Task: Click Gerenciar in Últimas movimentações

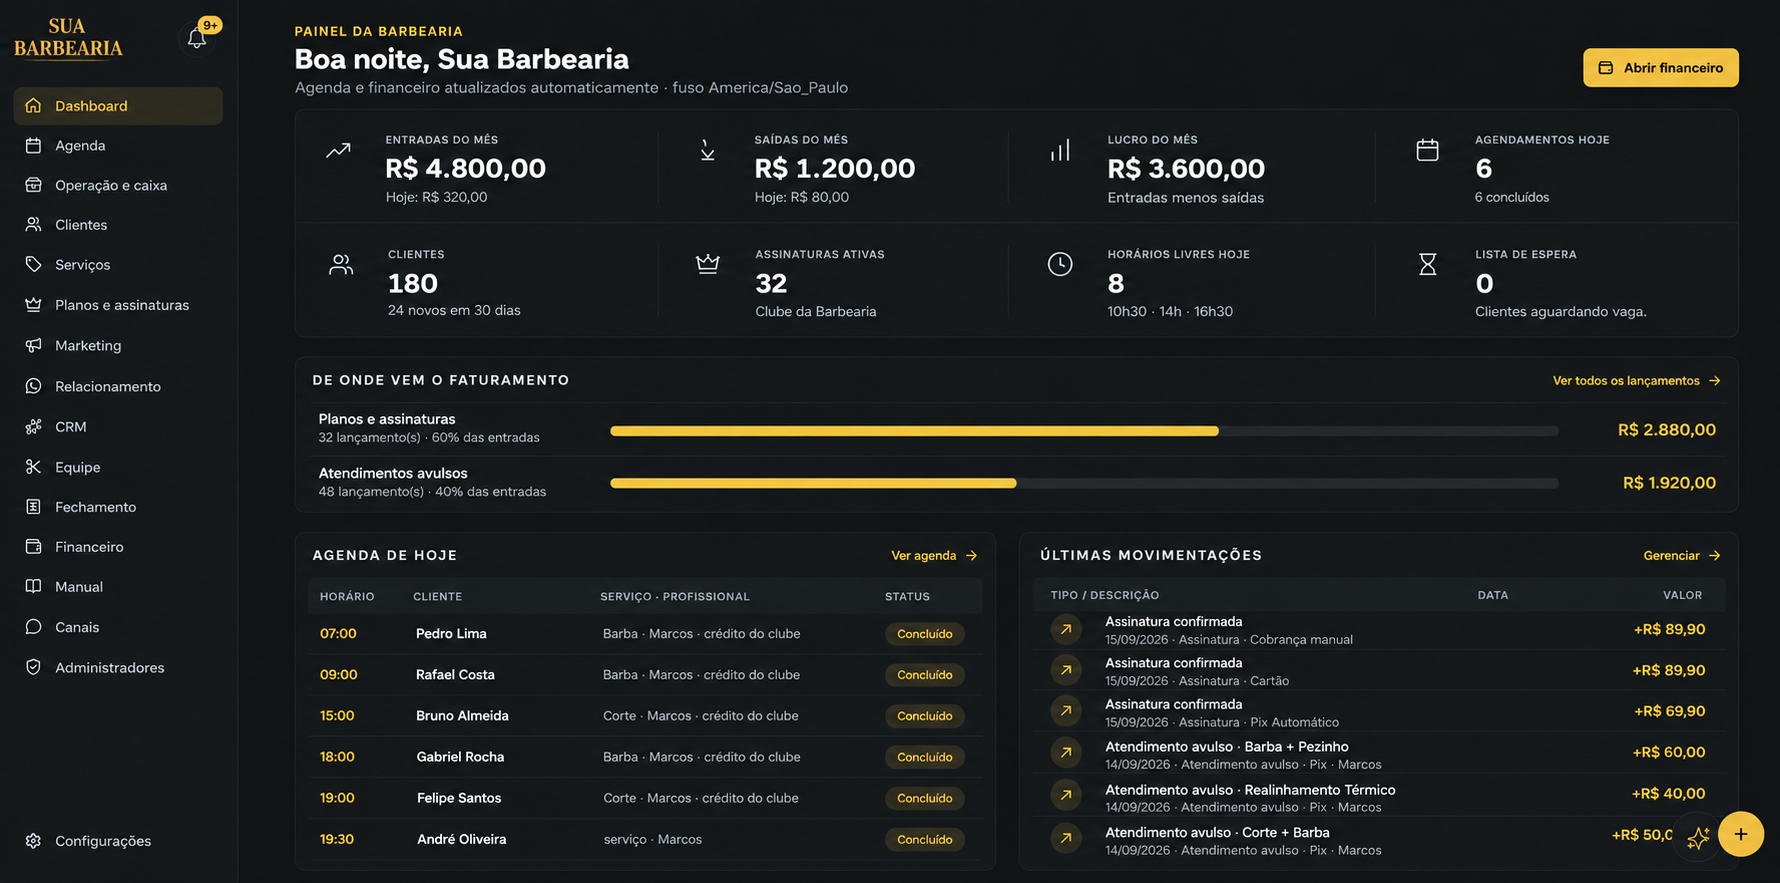Action: pyautogui.click(x=1682, y=556)
